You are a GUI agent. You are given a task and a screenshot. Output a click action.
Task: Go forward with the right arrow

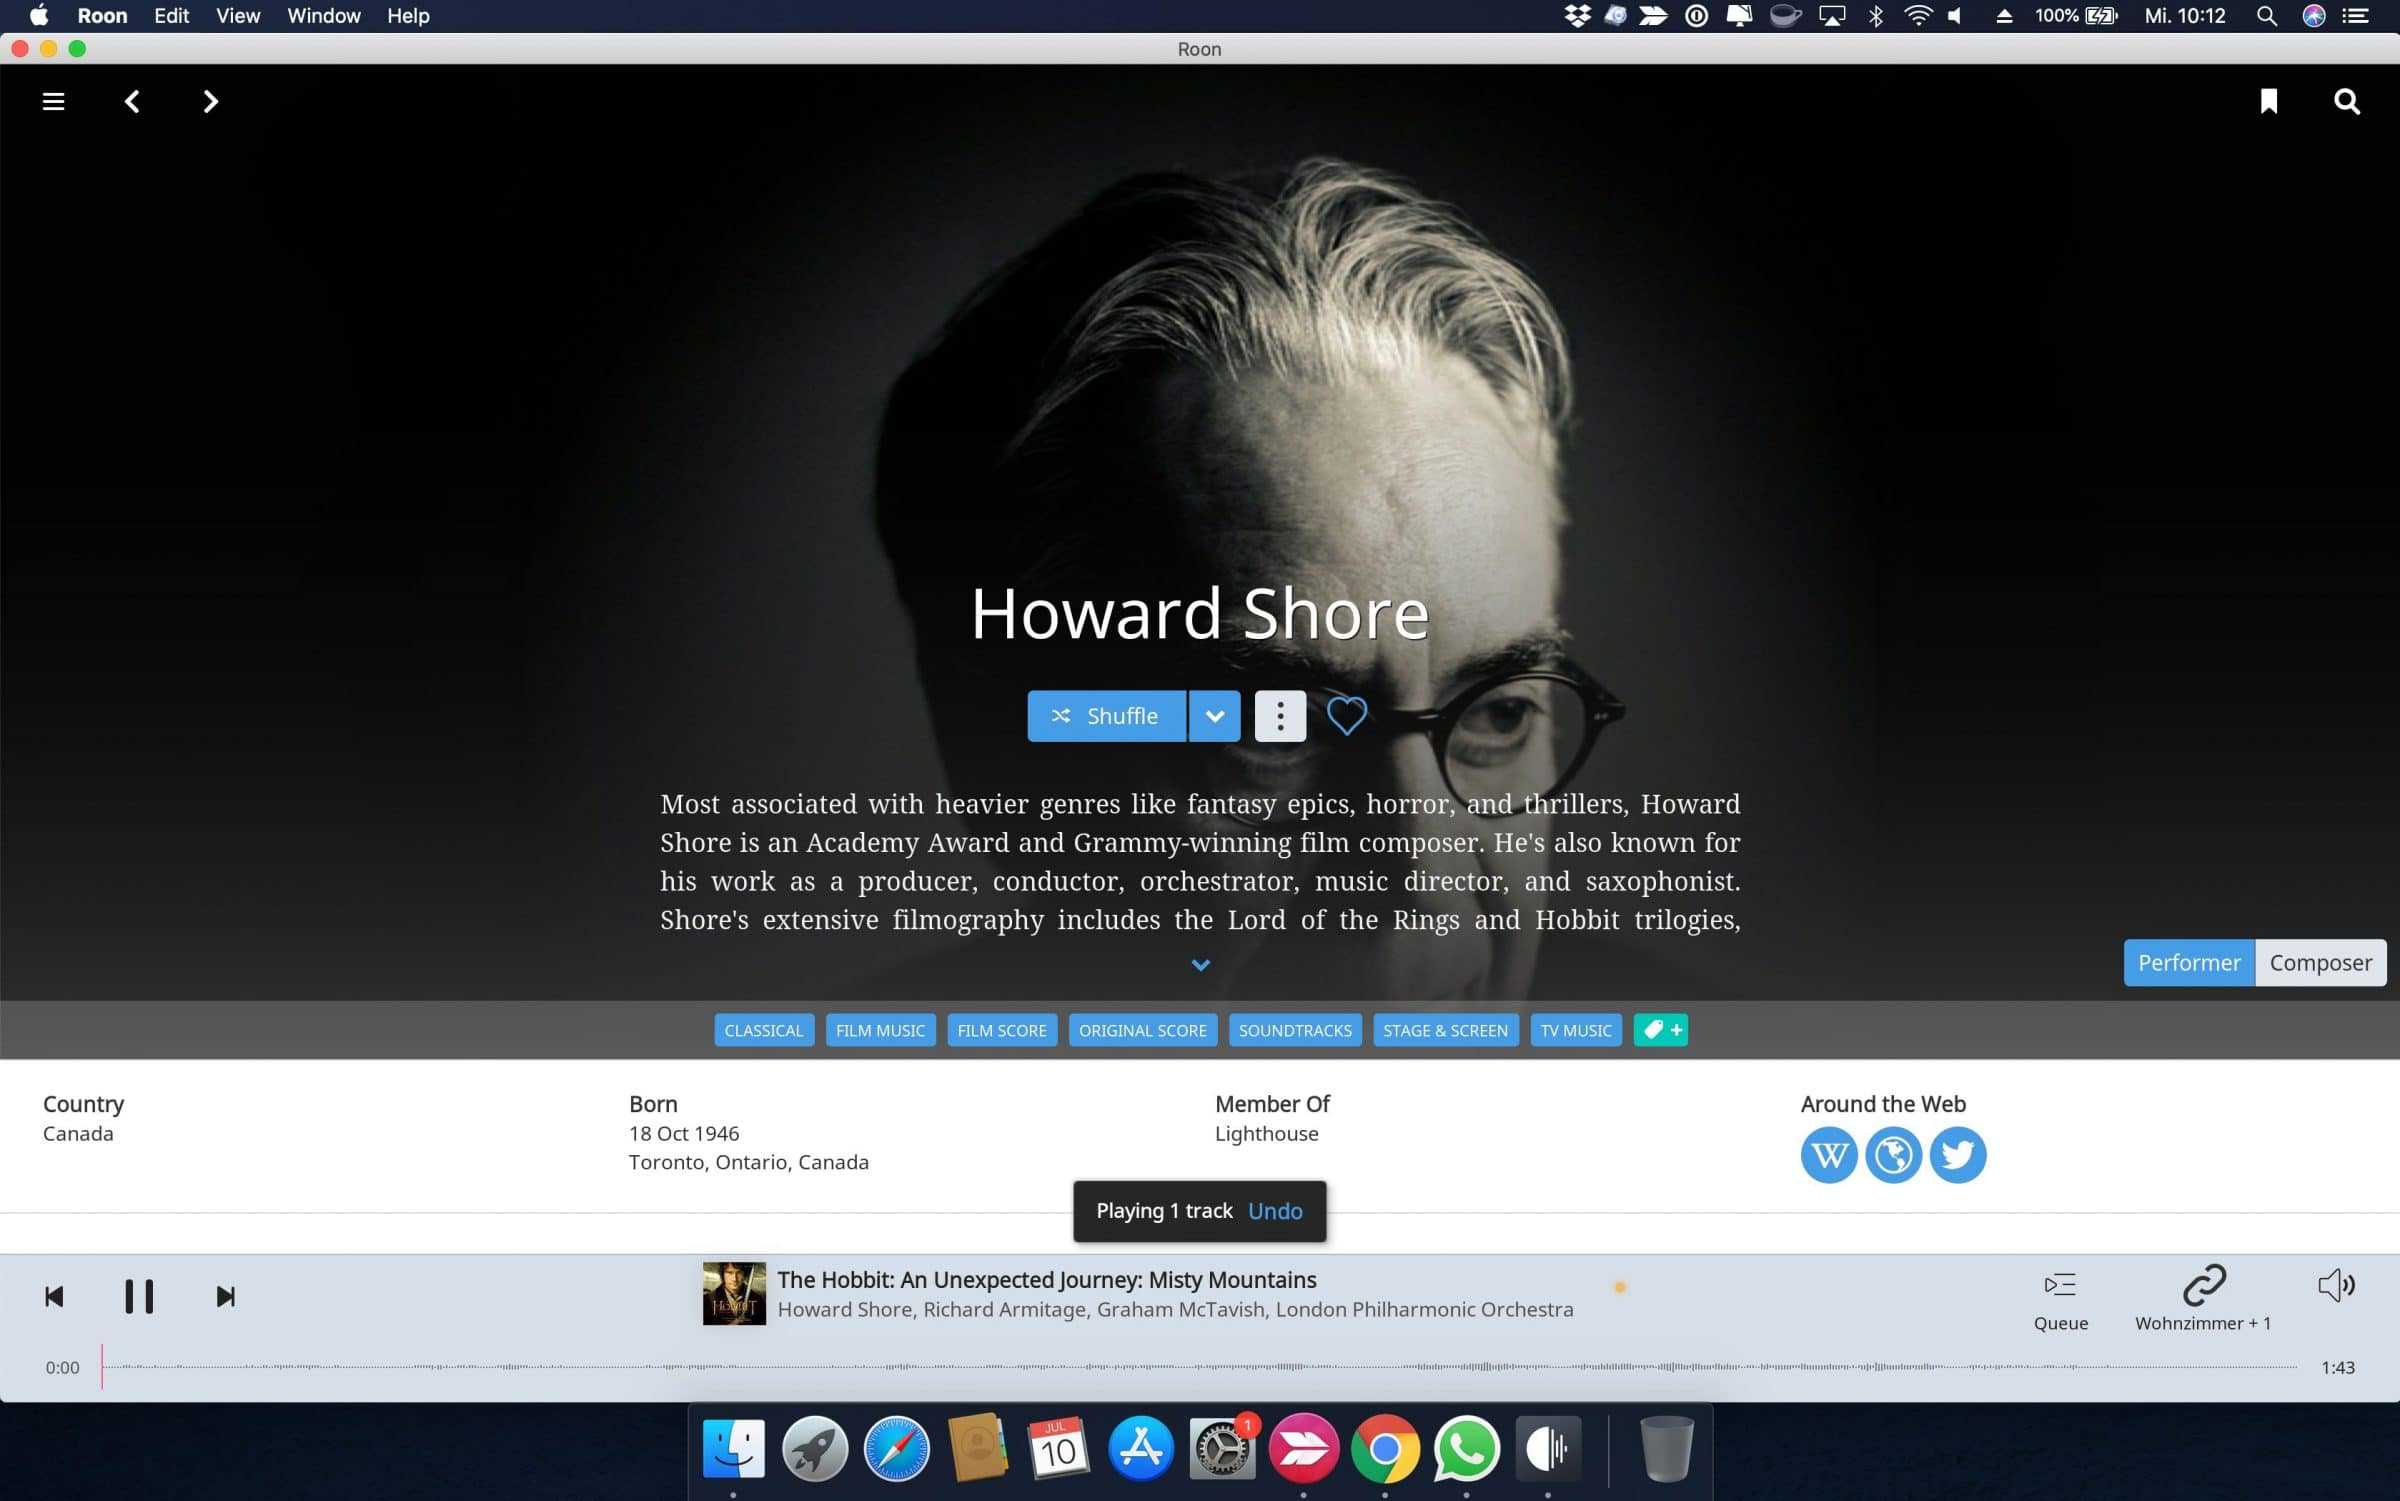click(x=210, y=101)
